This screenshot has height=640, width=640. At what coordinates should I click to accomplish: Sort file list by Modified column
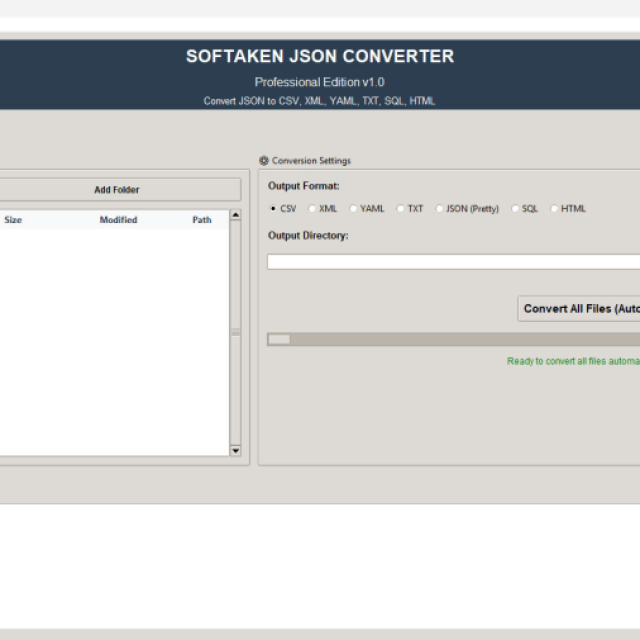click(x=118, y=220)
